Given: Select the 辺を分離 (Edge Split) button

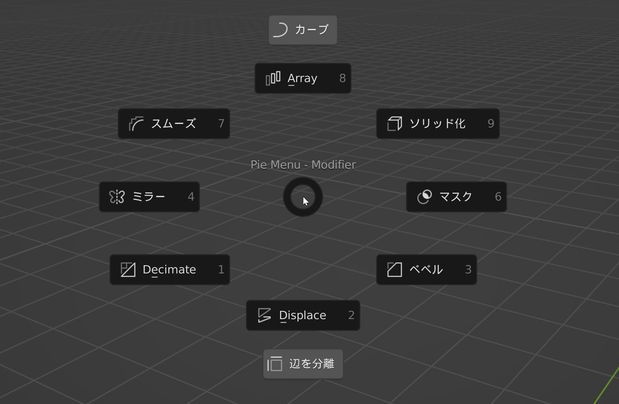Looking at the screenshot, I should (x=303, y=364).
